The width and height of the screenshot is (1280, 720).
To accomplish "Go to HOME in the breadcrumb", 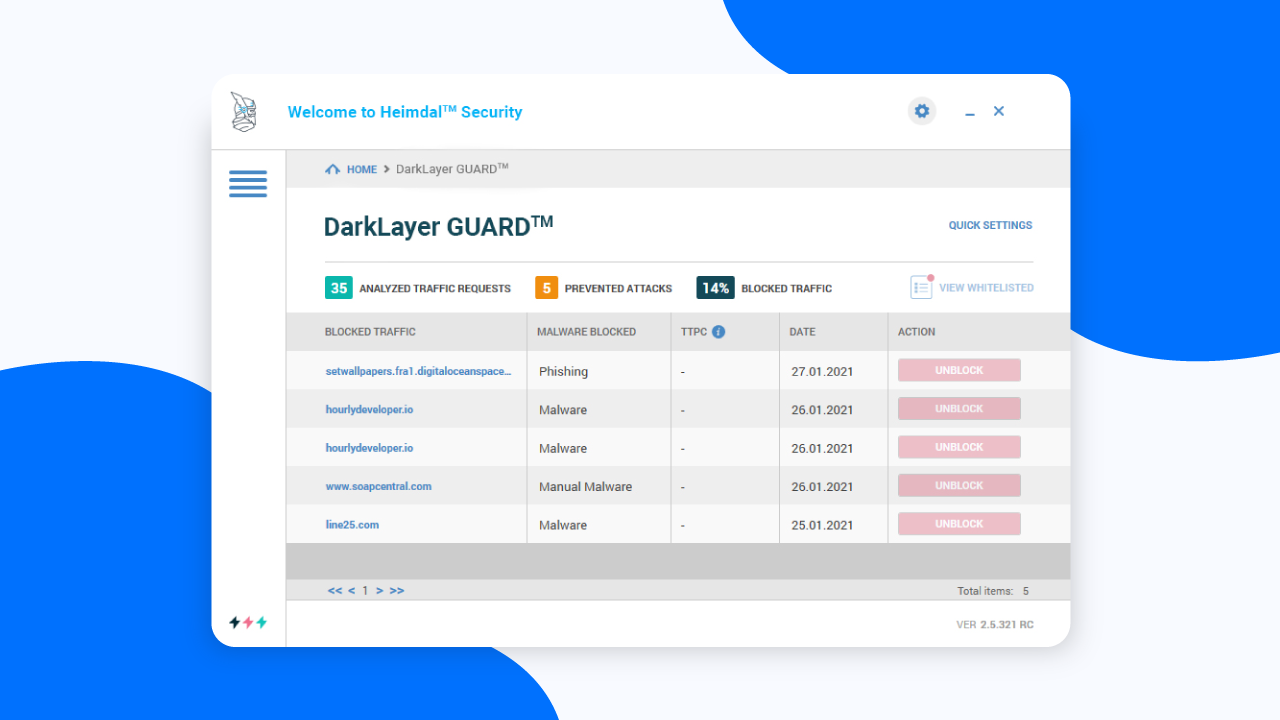I will click(x=362, y=170).
